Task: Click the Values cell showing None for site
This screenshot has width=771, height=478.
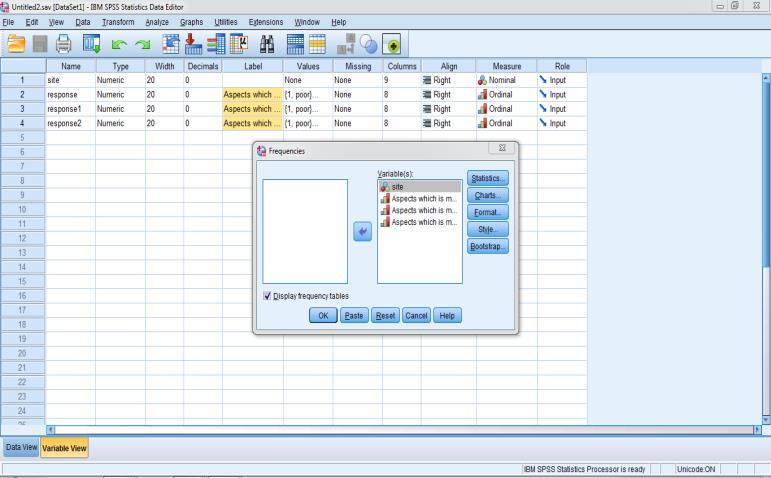Action: (308, 80)
